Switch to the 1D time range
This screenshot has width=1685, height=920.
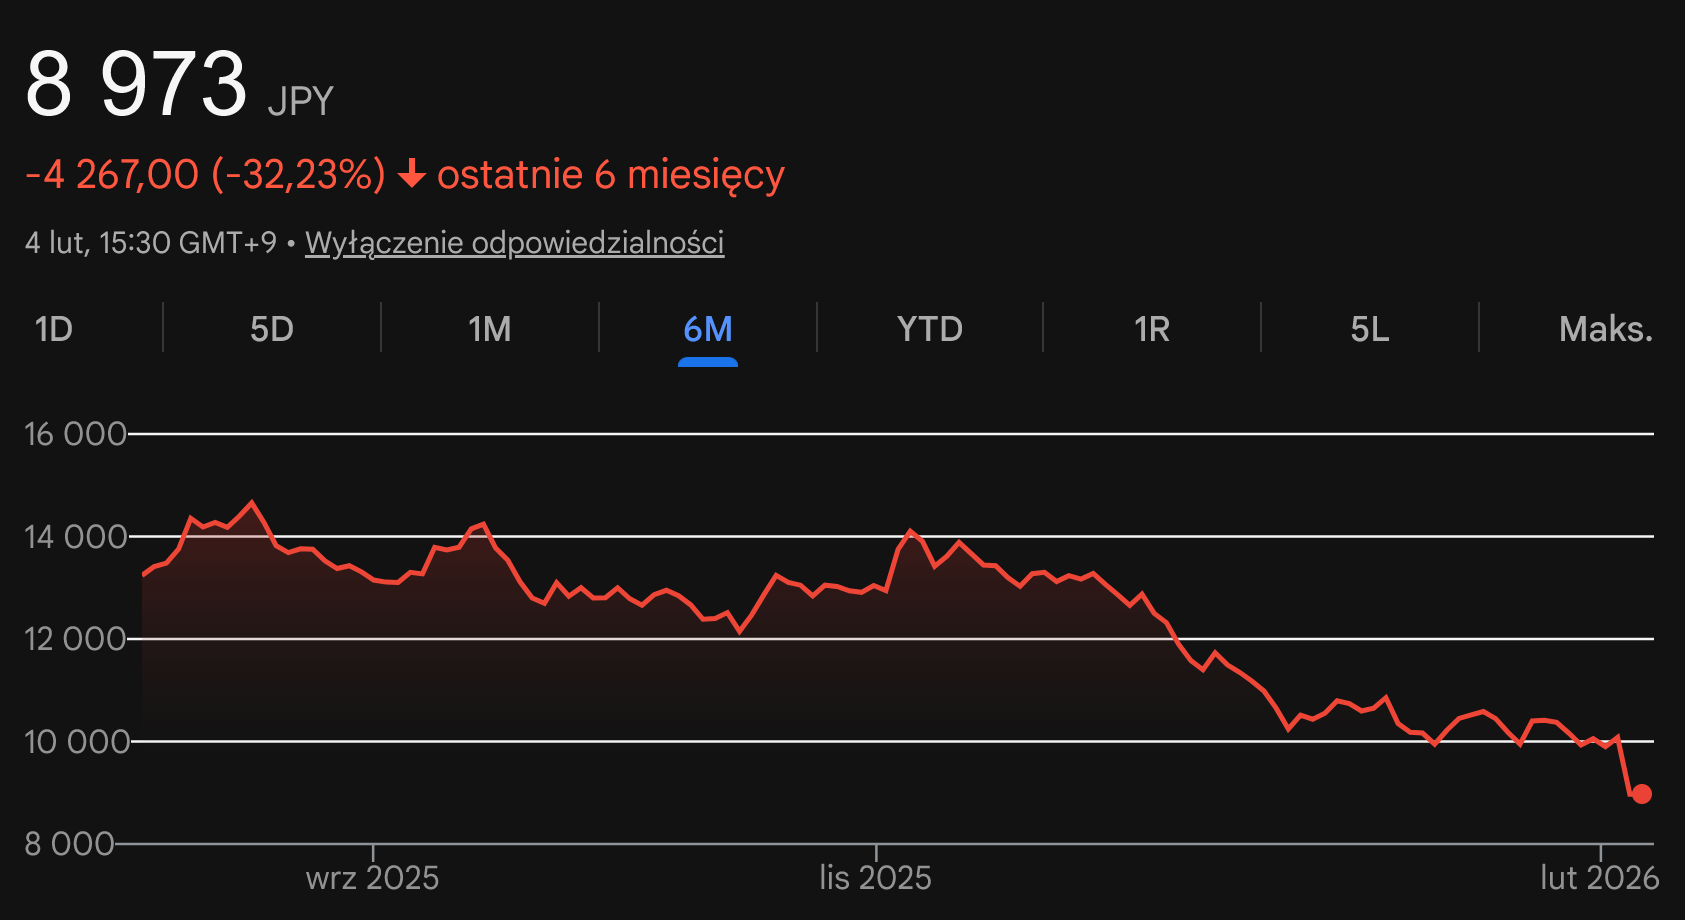54,329
